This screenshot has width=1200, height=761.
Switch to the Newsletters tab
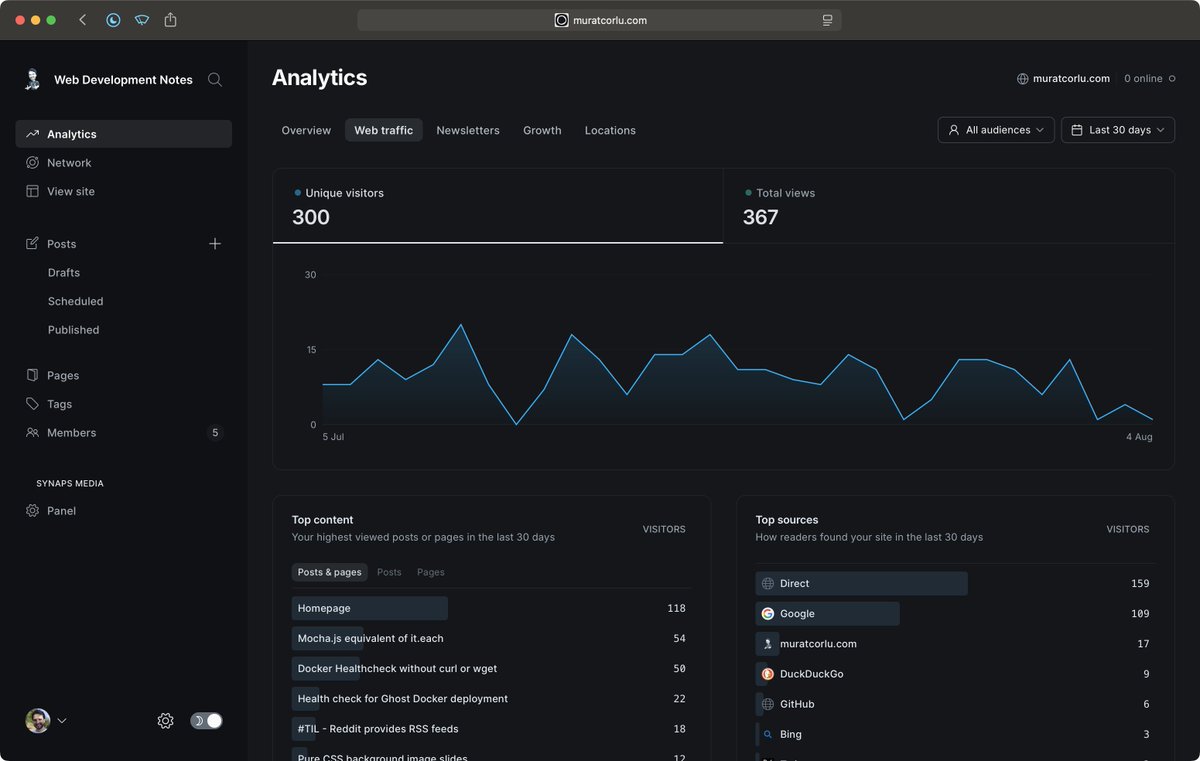pos(468,131)
